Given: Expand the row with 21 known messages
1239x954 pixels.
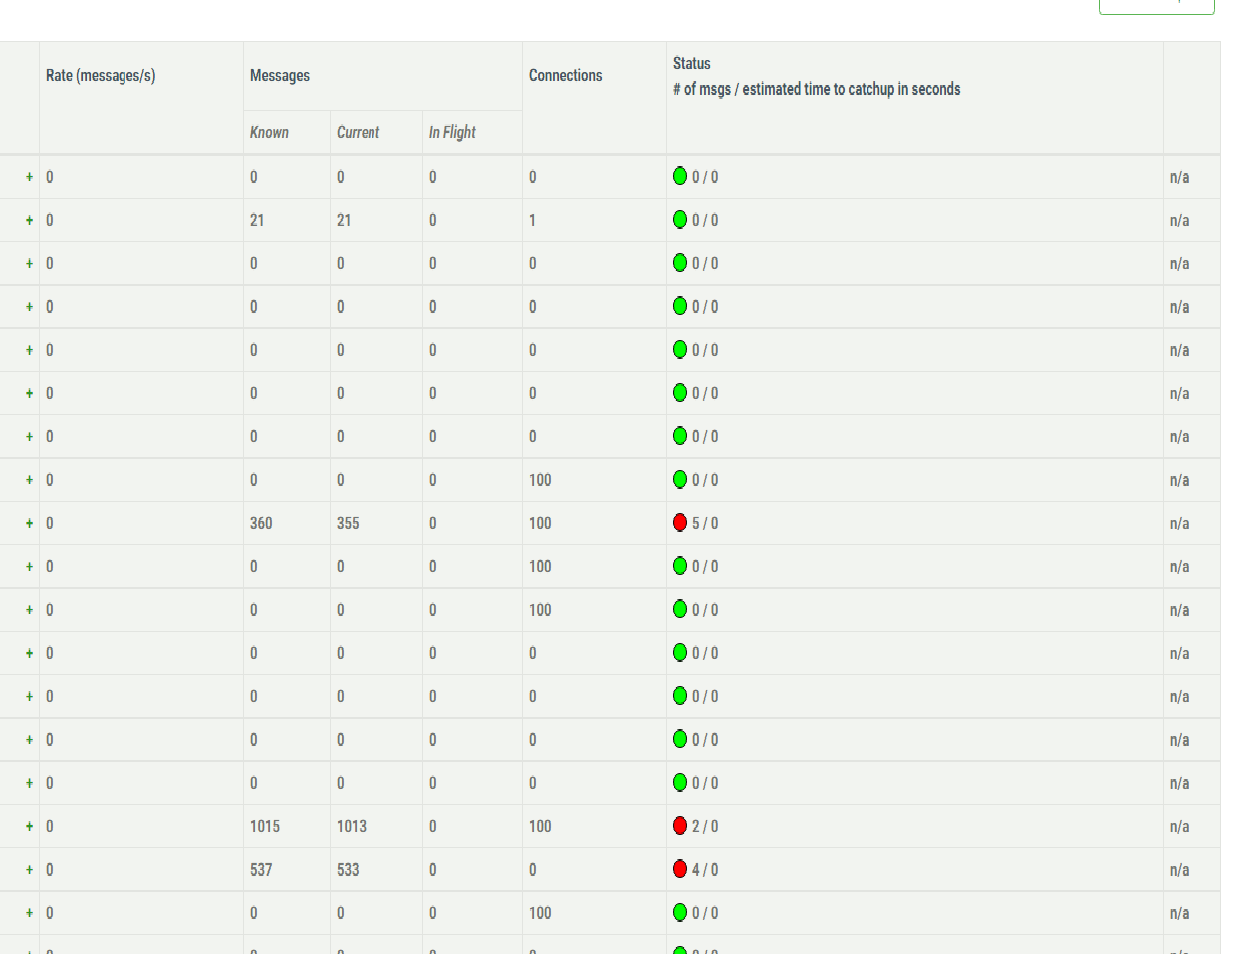Looking at the screenshot, I should click(29, 219).
